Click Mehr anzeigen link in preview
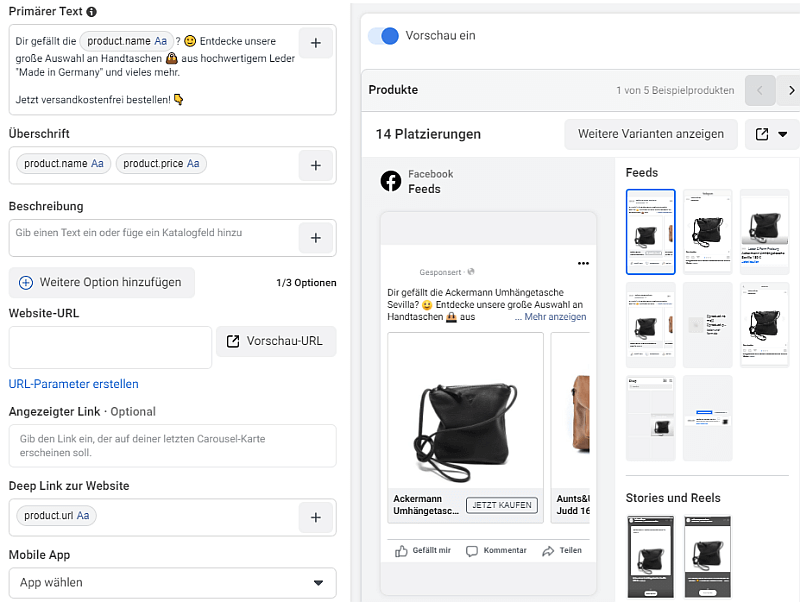The width and height of the screenshot is (800, 602). coord(555,317)
